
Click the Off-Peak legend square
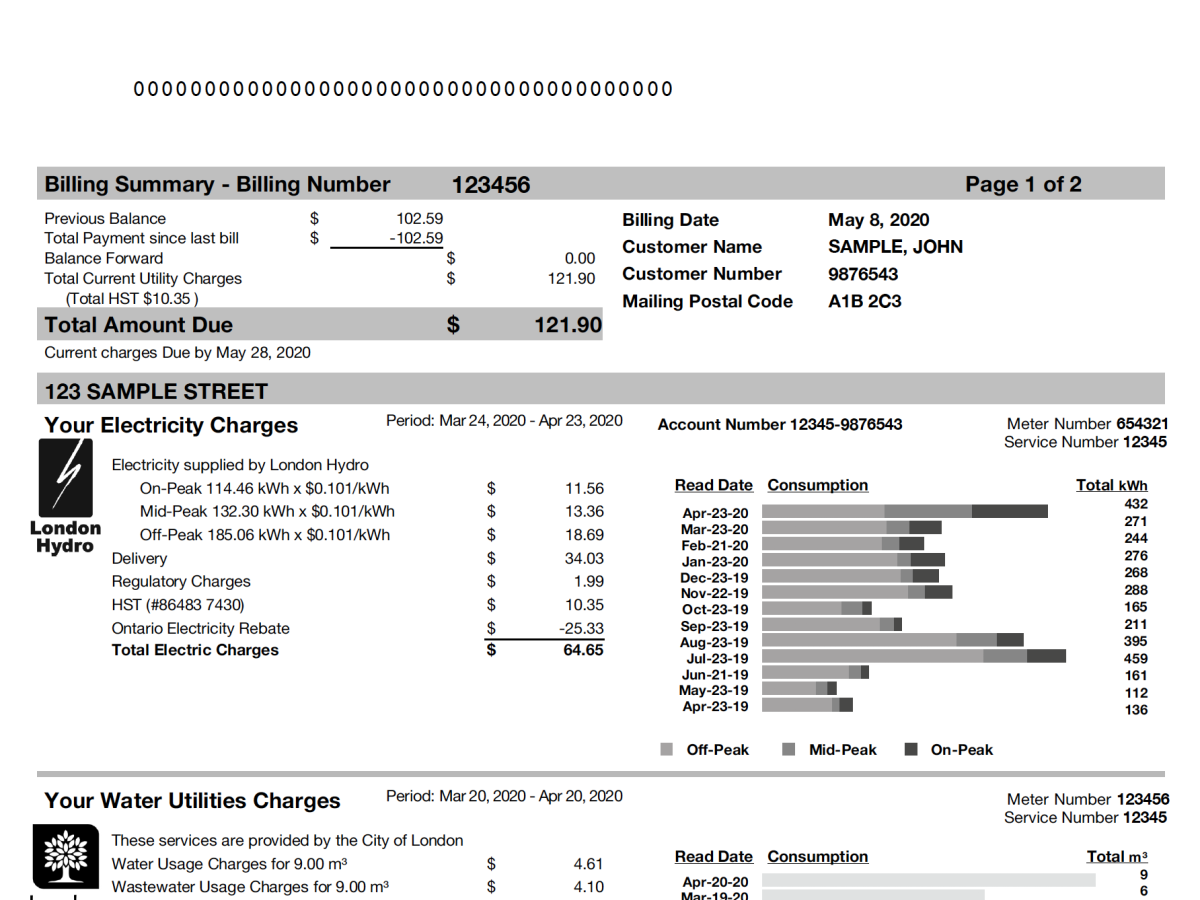click(x=666, y=748)
